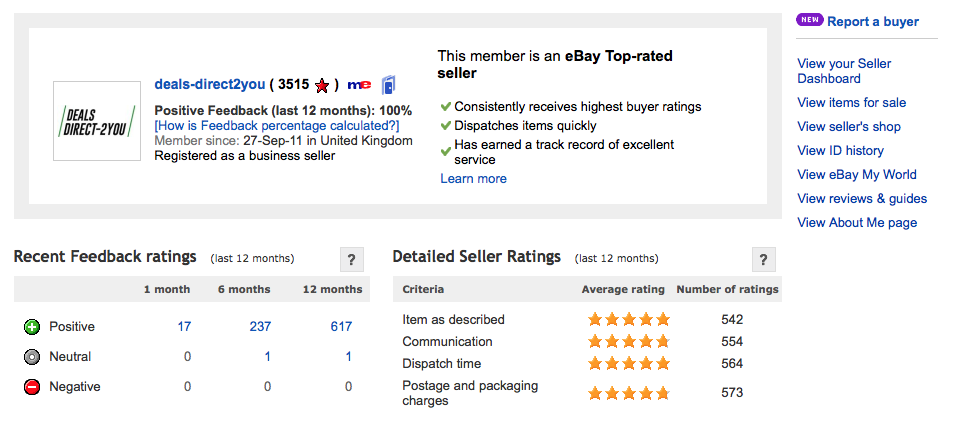Show the 617 positive ratings for 12 months

click(341, 327)
